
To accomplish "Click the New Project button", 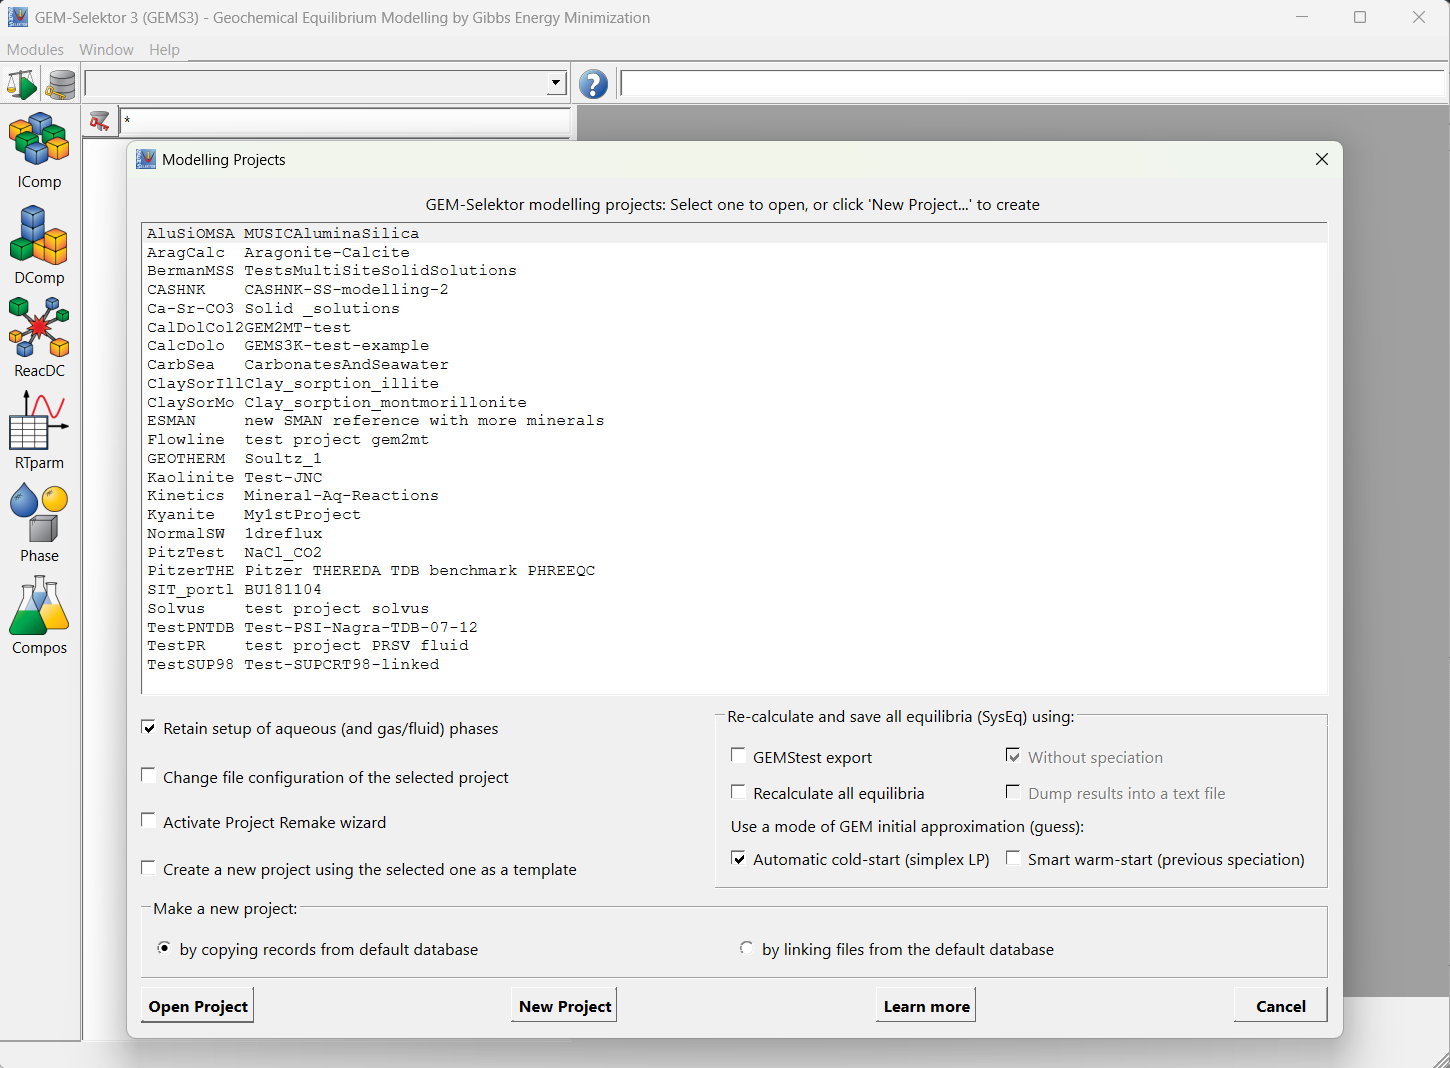I will click(565, 1006).
